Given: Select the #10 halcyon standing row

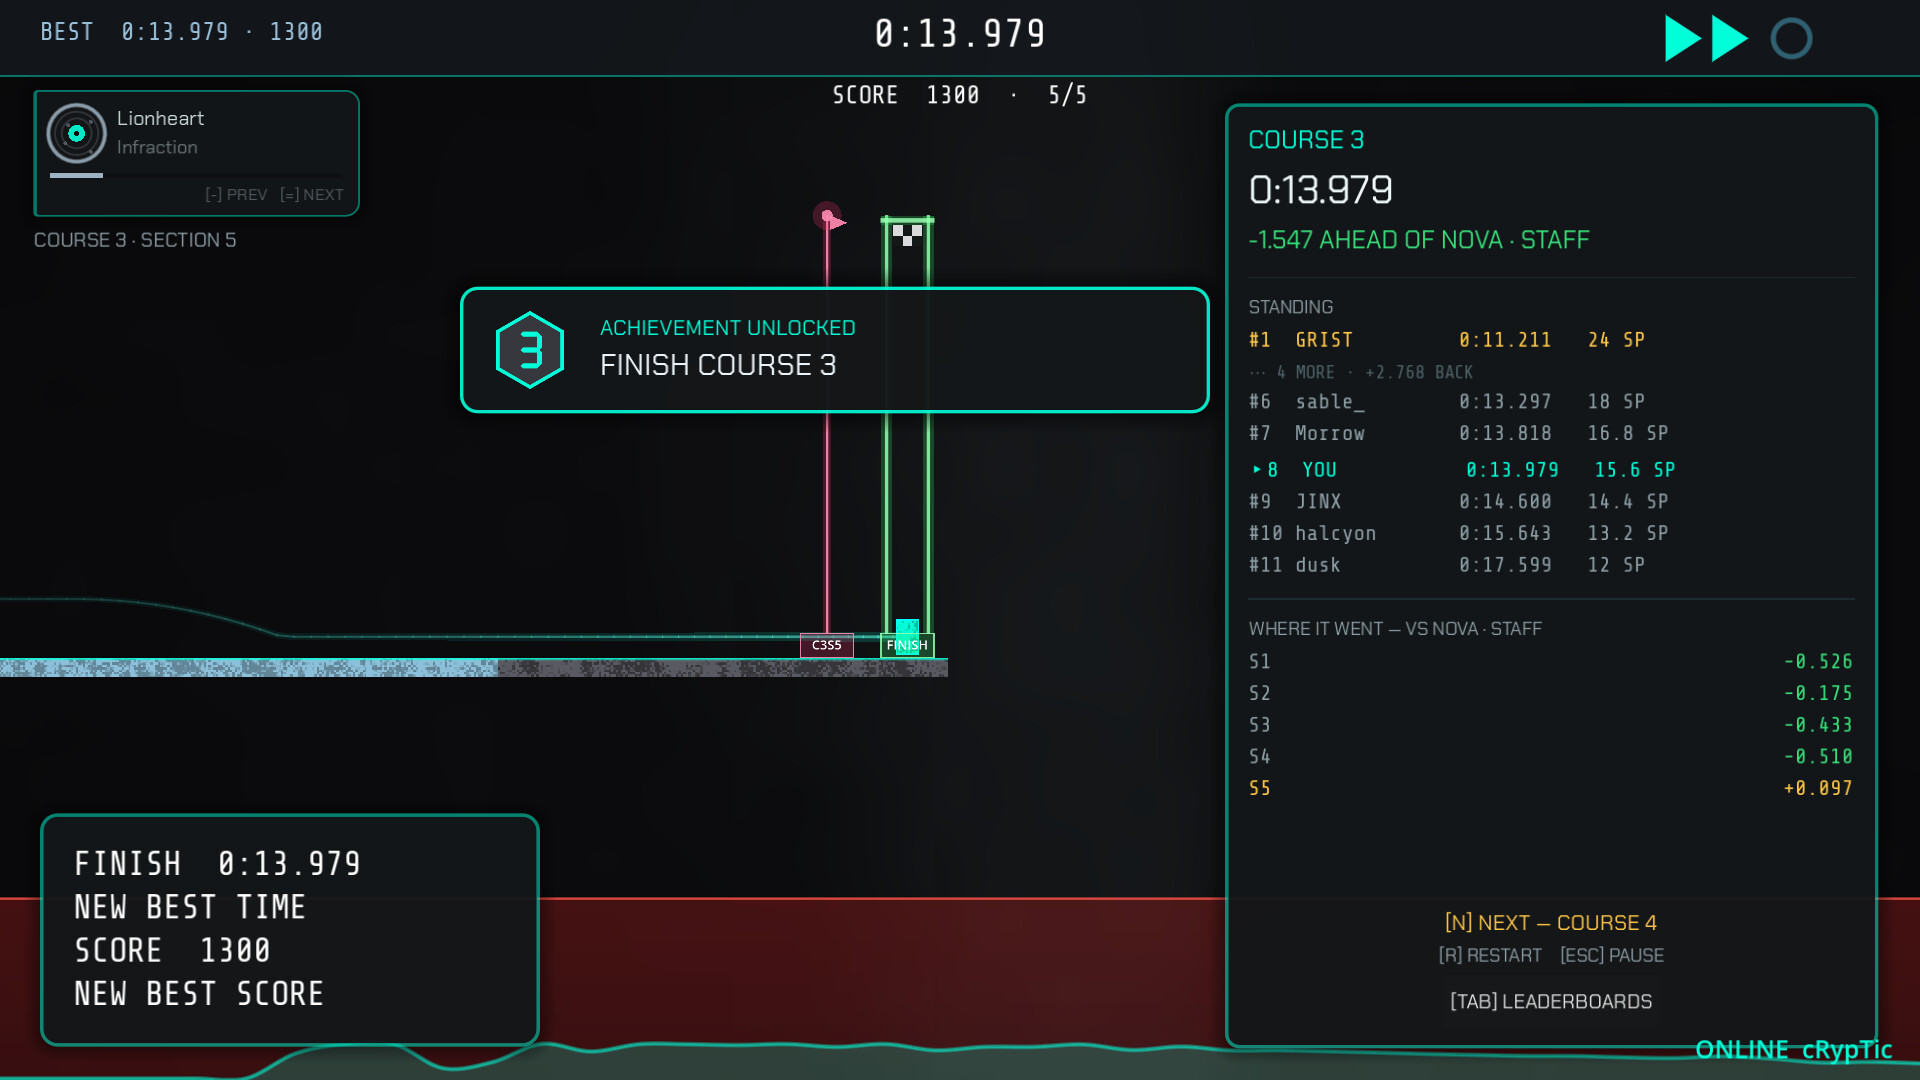Looking at the screenshot, I should [1551, 533].
